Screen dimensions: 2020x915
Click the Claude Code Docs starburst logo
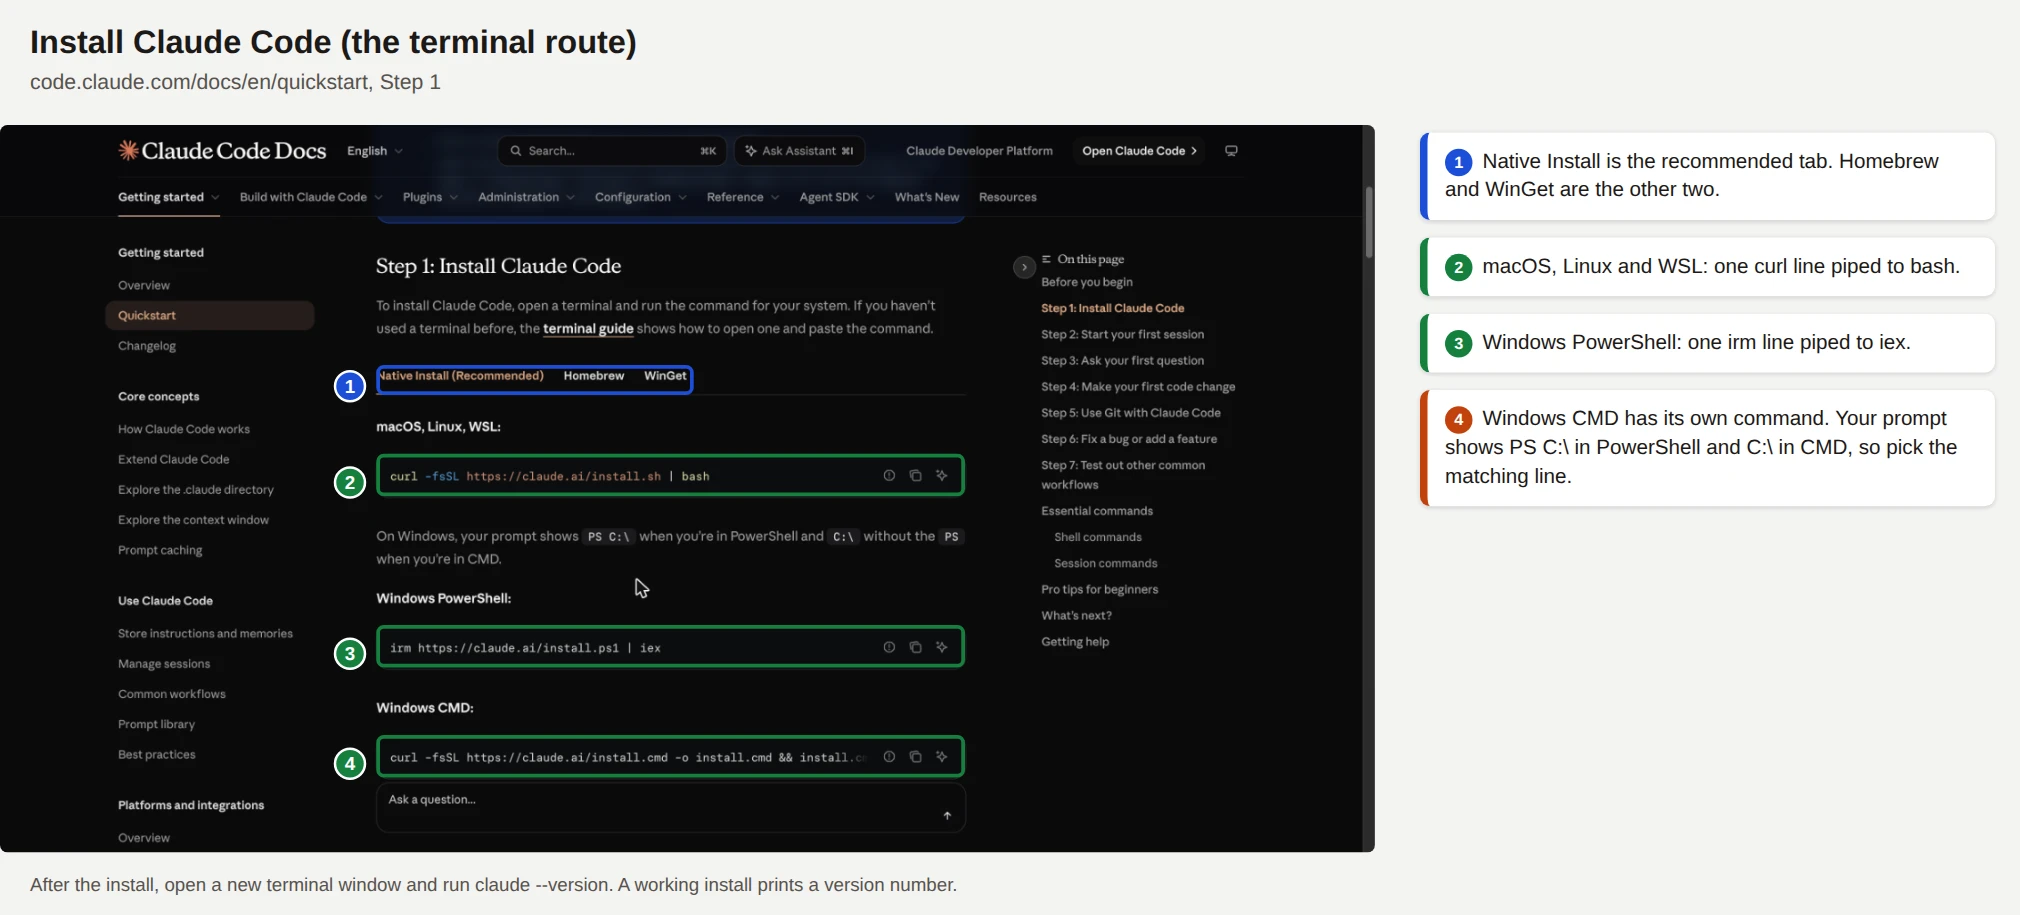coord(128,150)
